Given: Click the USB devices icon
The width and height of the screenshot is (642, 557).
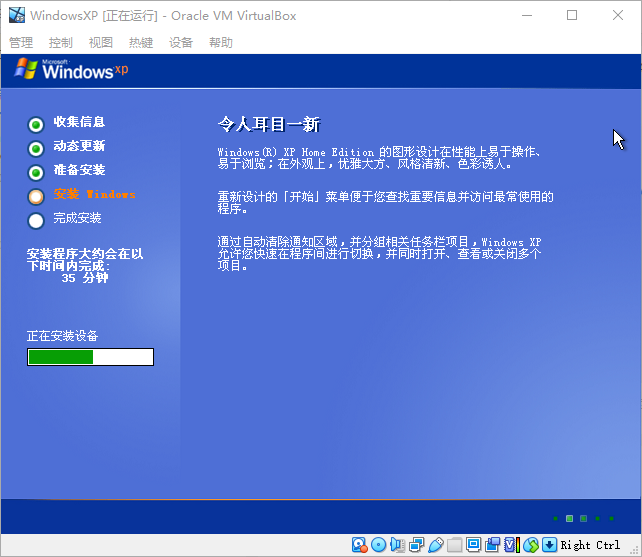Looking at the screenshot, I should 436,545.
